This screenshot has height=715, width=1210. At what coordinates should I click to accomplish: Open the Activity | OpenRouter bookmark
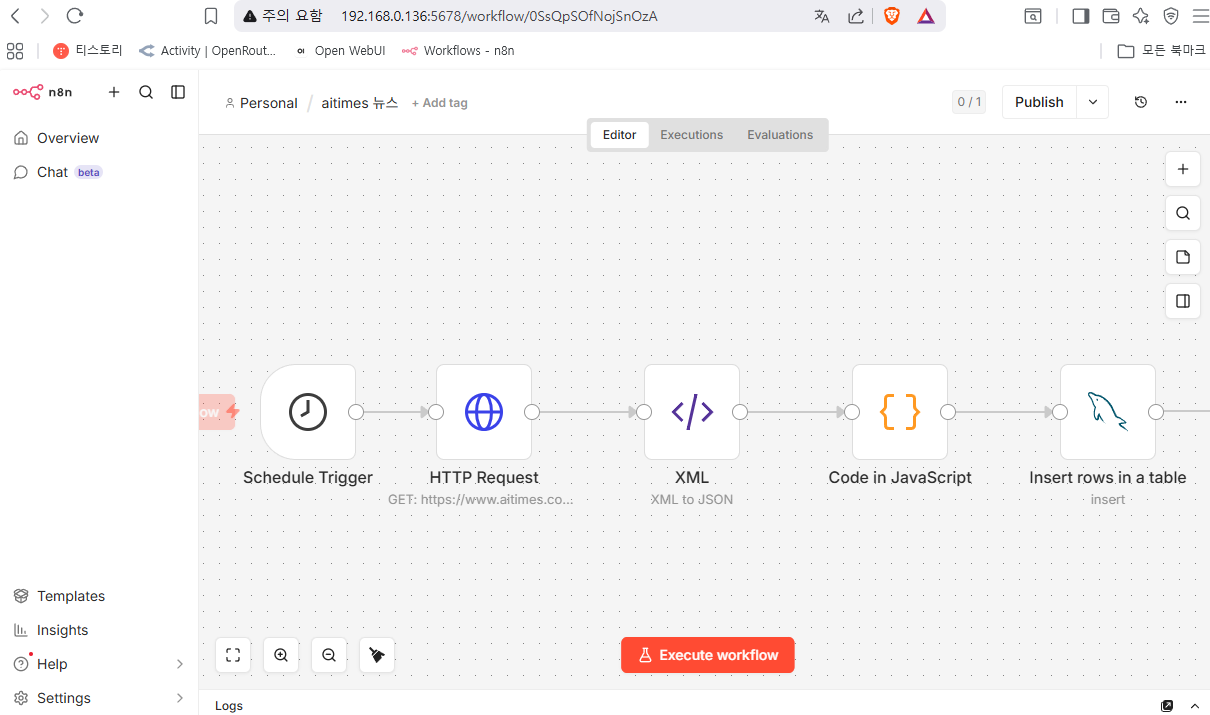(207, 50)
